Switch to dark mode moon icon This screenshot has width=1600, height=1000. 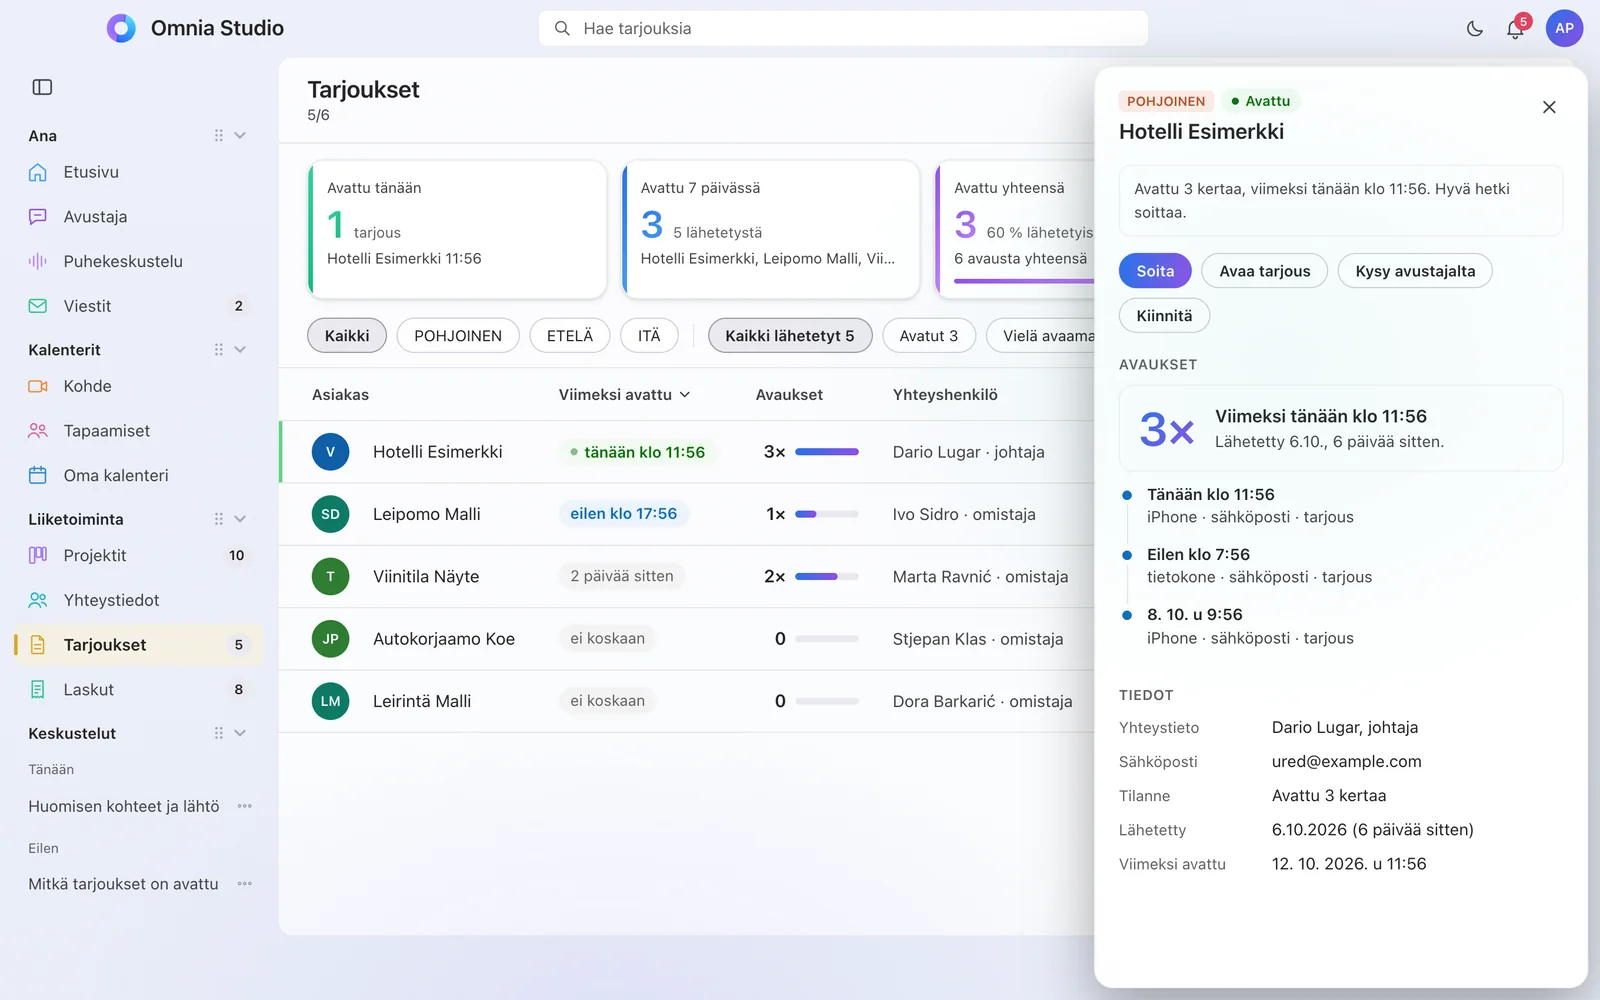(x=1475, y=29)
